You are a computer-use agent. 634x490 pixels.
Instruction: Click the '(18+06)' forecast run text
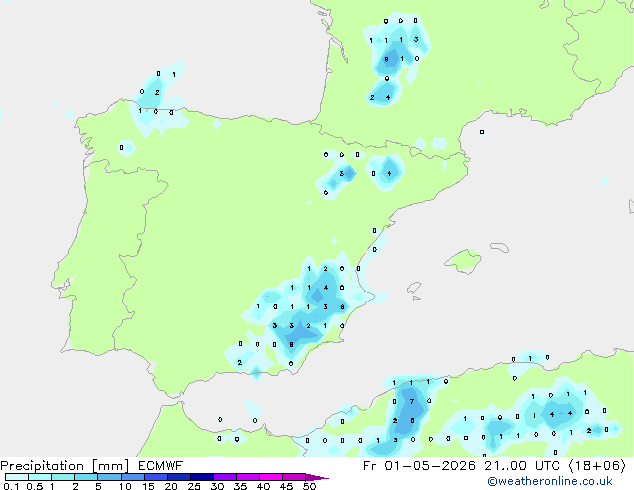(597, 466)
